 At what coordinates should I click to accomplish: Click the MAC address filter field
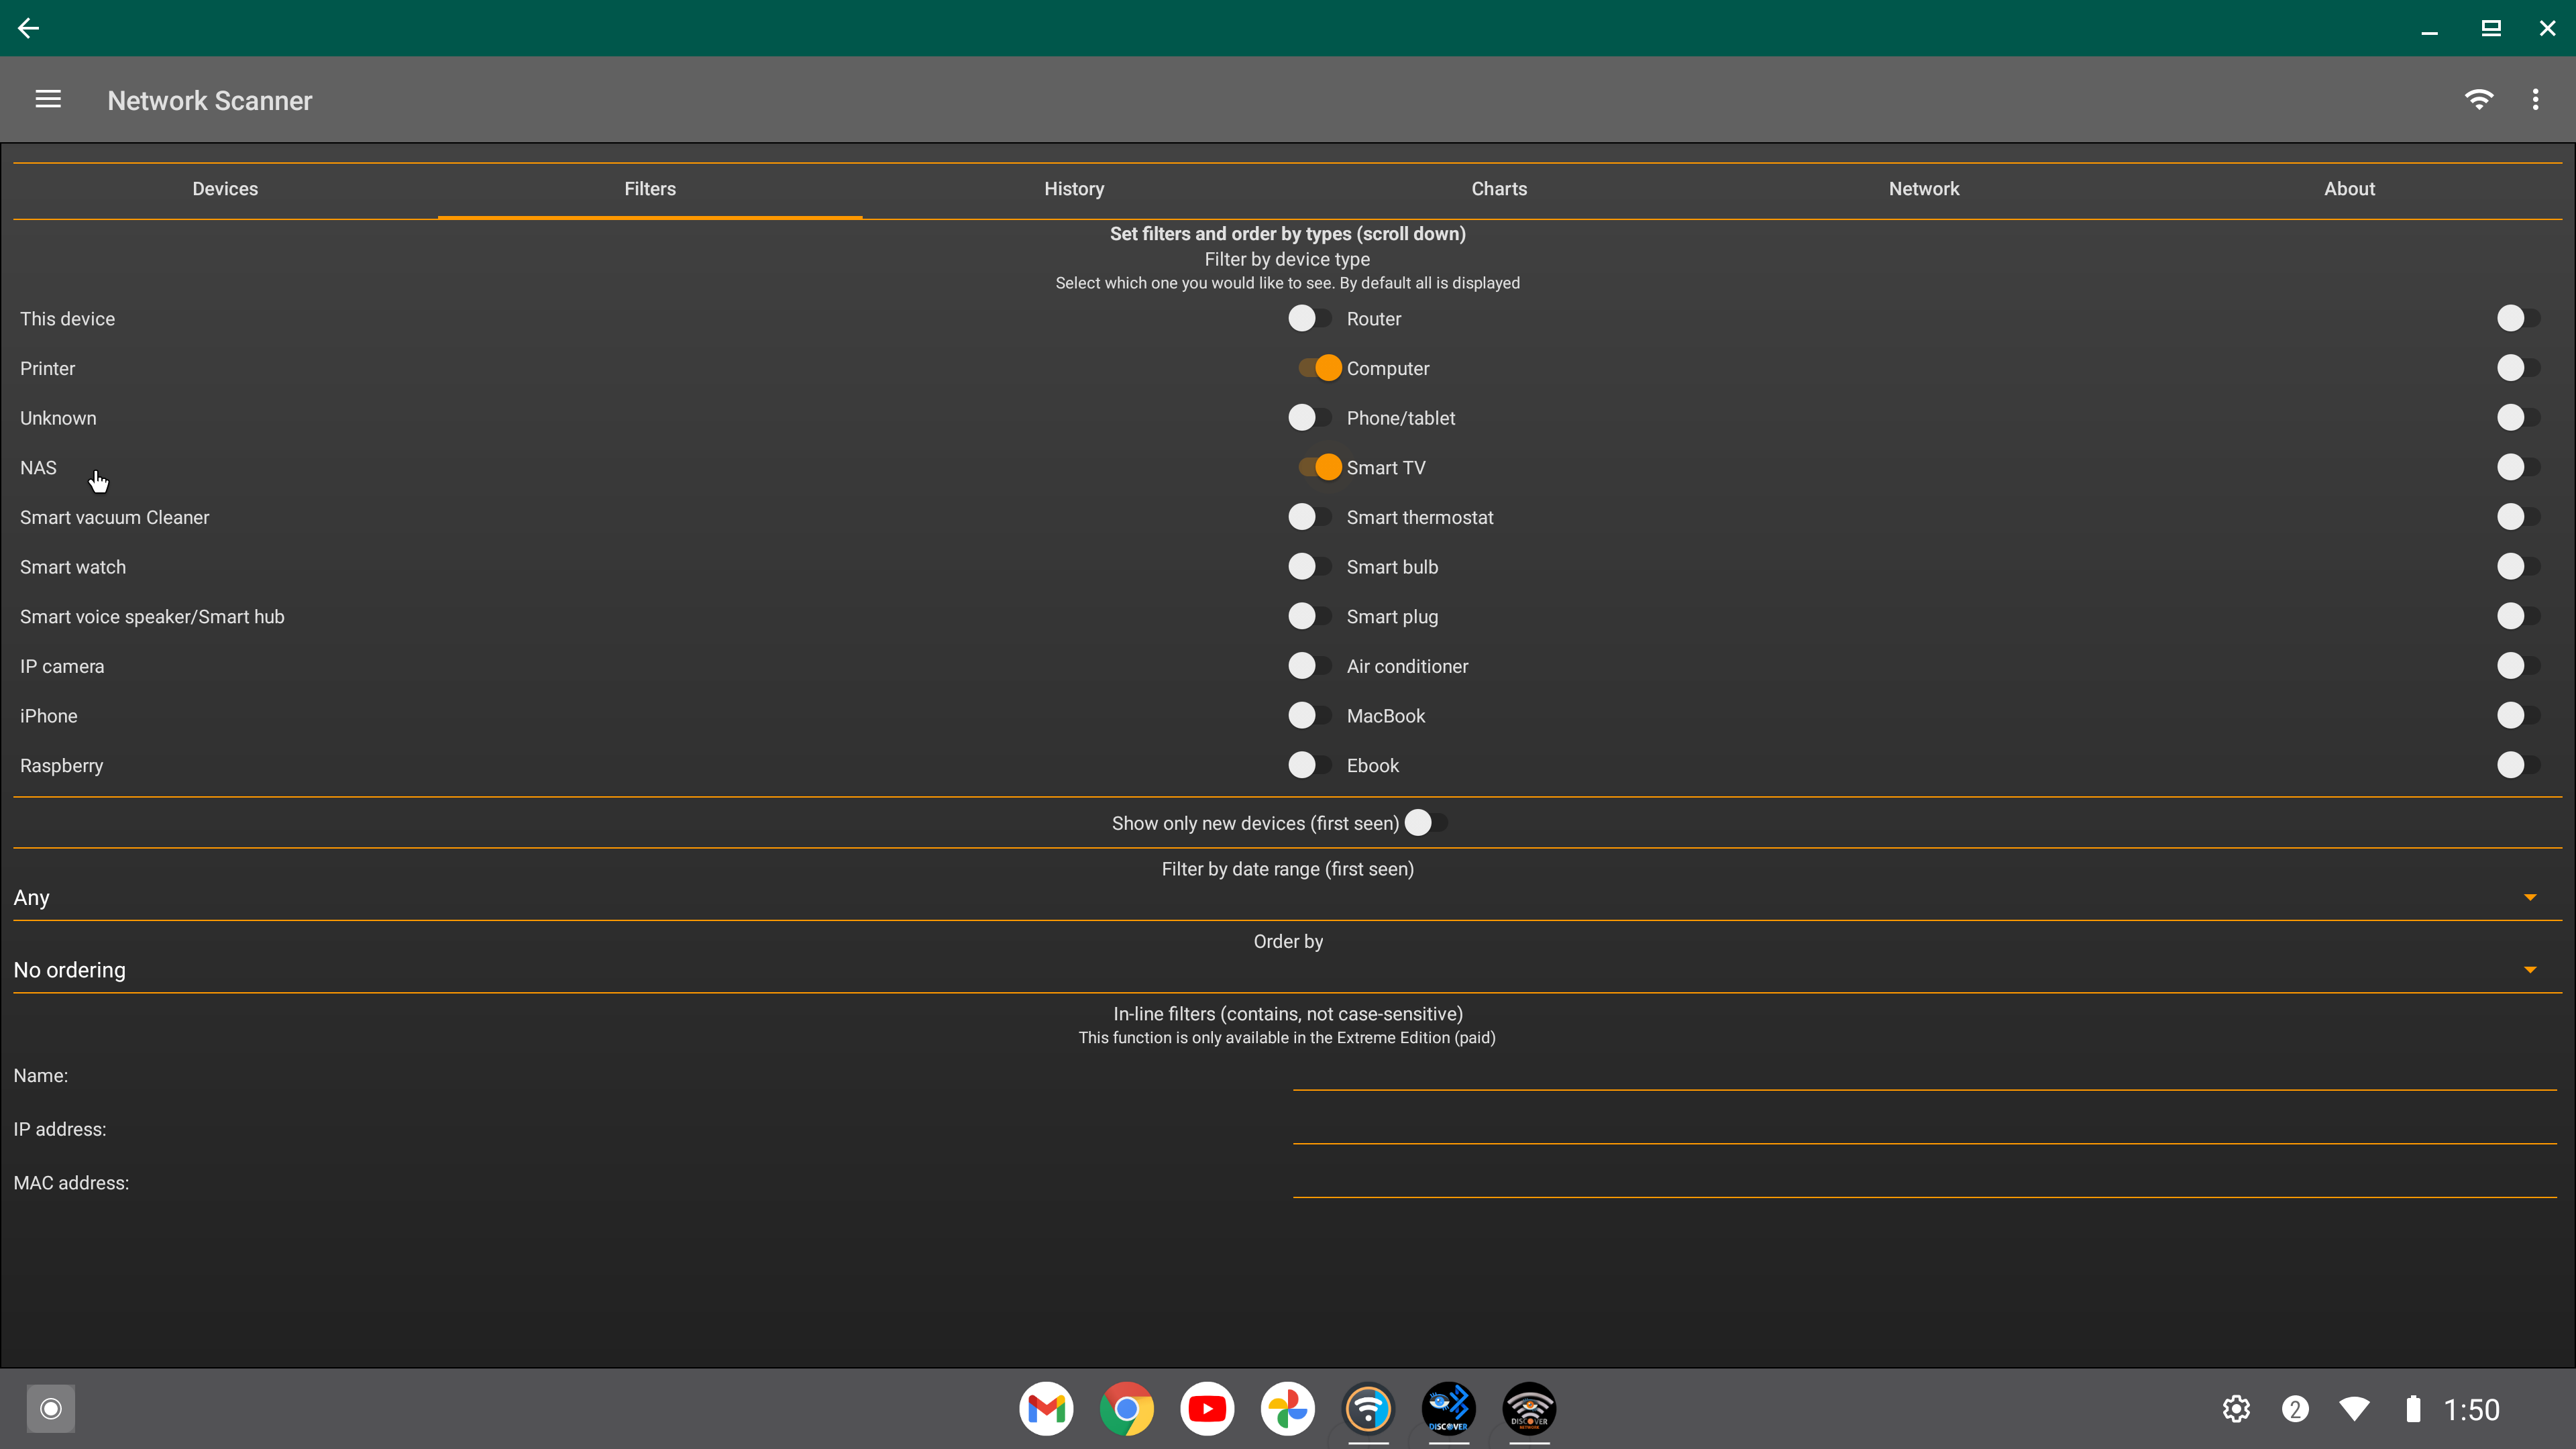(x=1923, y=1182)
